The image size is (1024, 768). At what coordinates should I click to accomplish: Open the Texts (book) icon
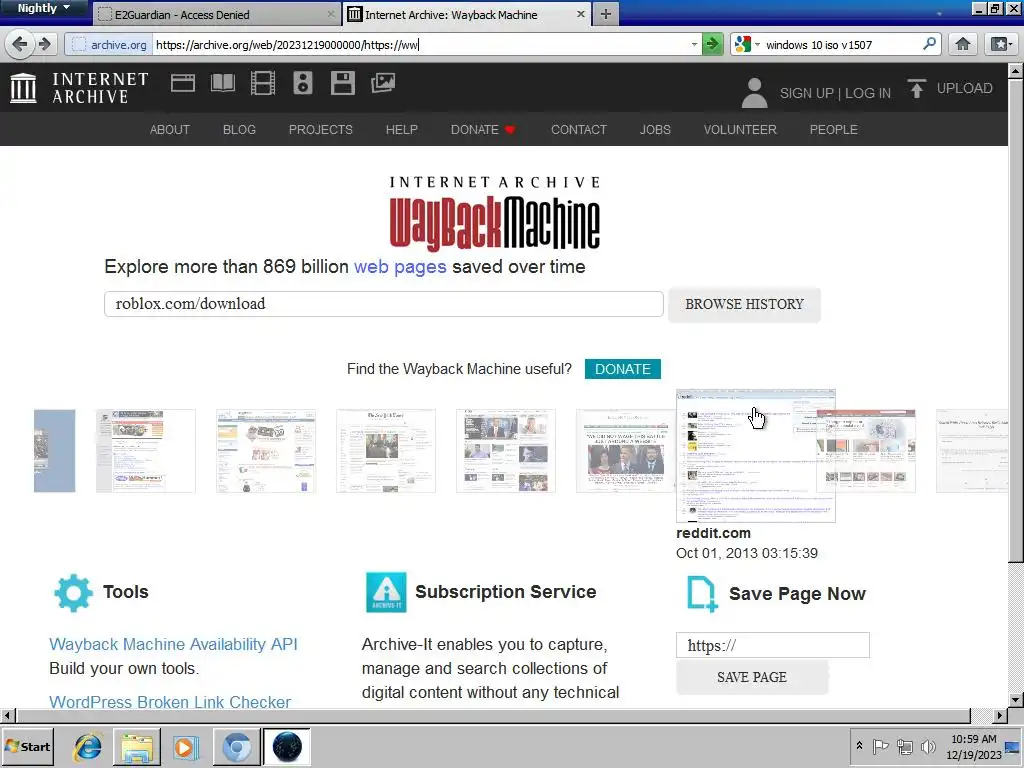(223, 83)
